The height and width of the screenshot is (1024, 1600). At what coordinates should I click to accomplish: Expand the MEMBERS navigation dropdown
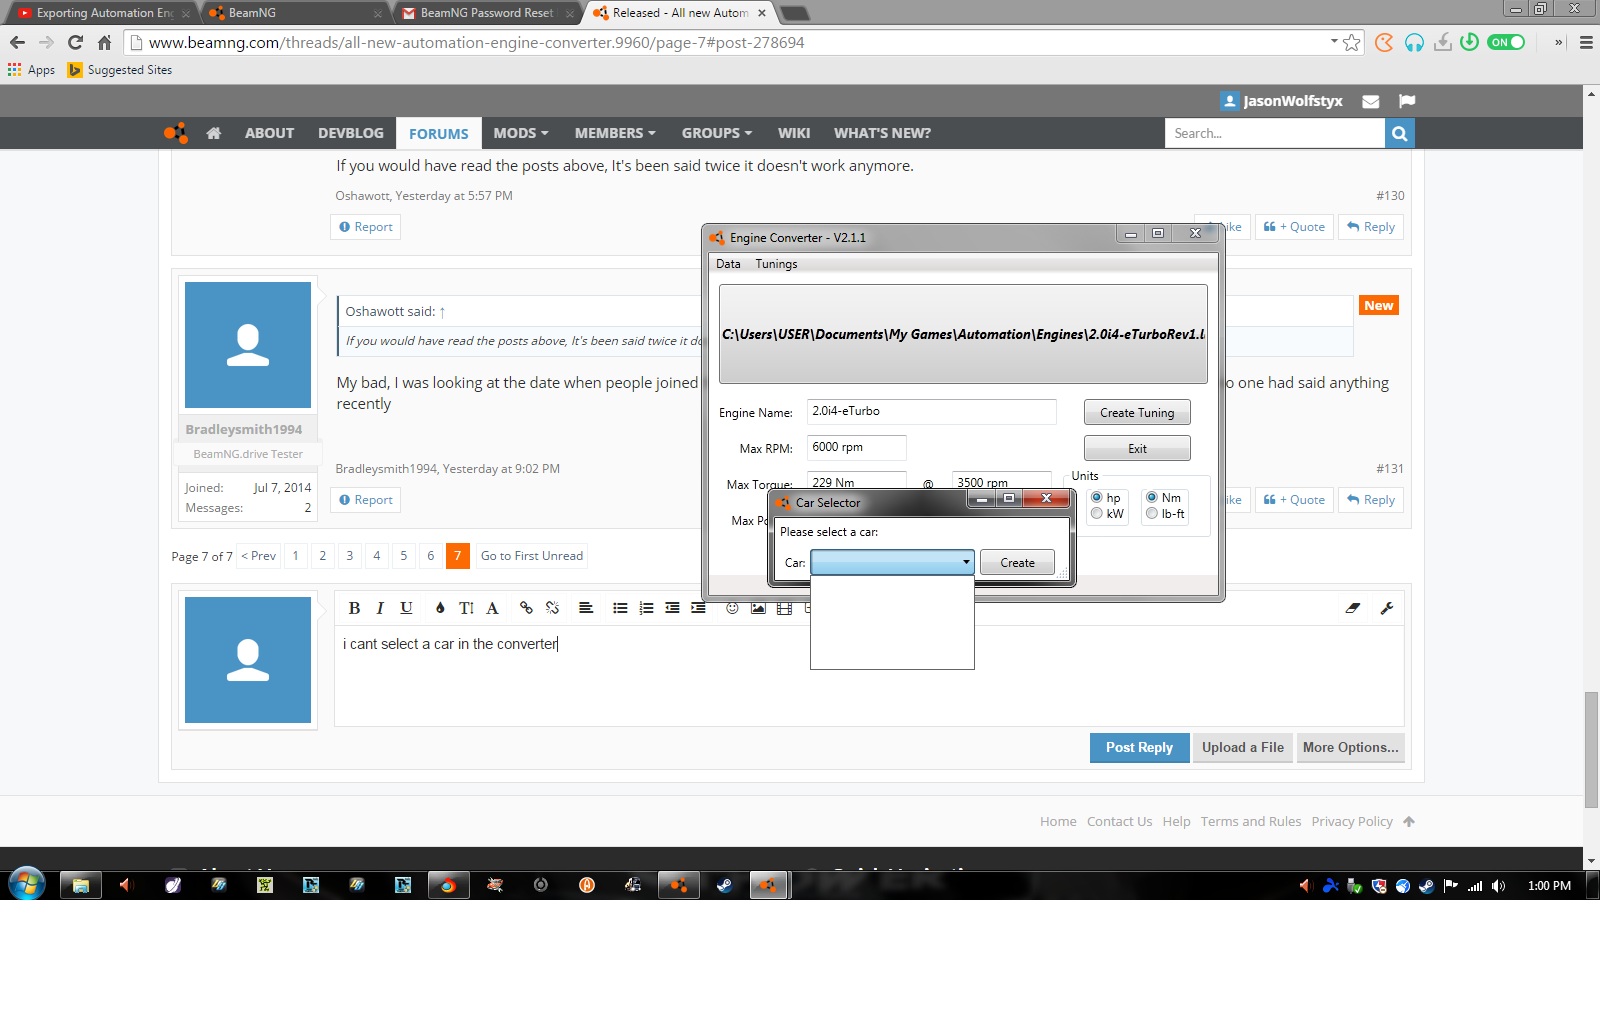click(x=615, y=133)
